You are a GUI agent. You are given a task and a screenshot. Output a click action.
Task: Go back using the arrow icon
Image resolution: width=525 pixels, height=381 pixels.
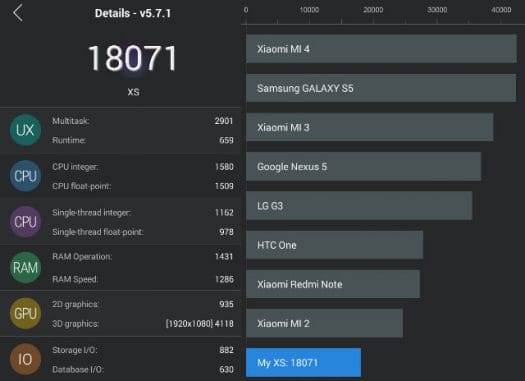pos(18,13)
